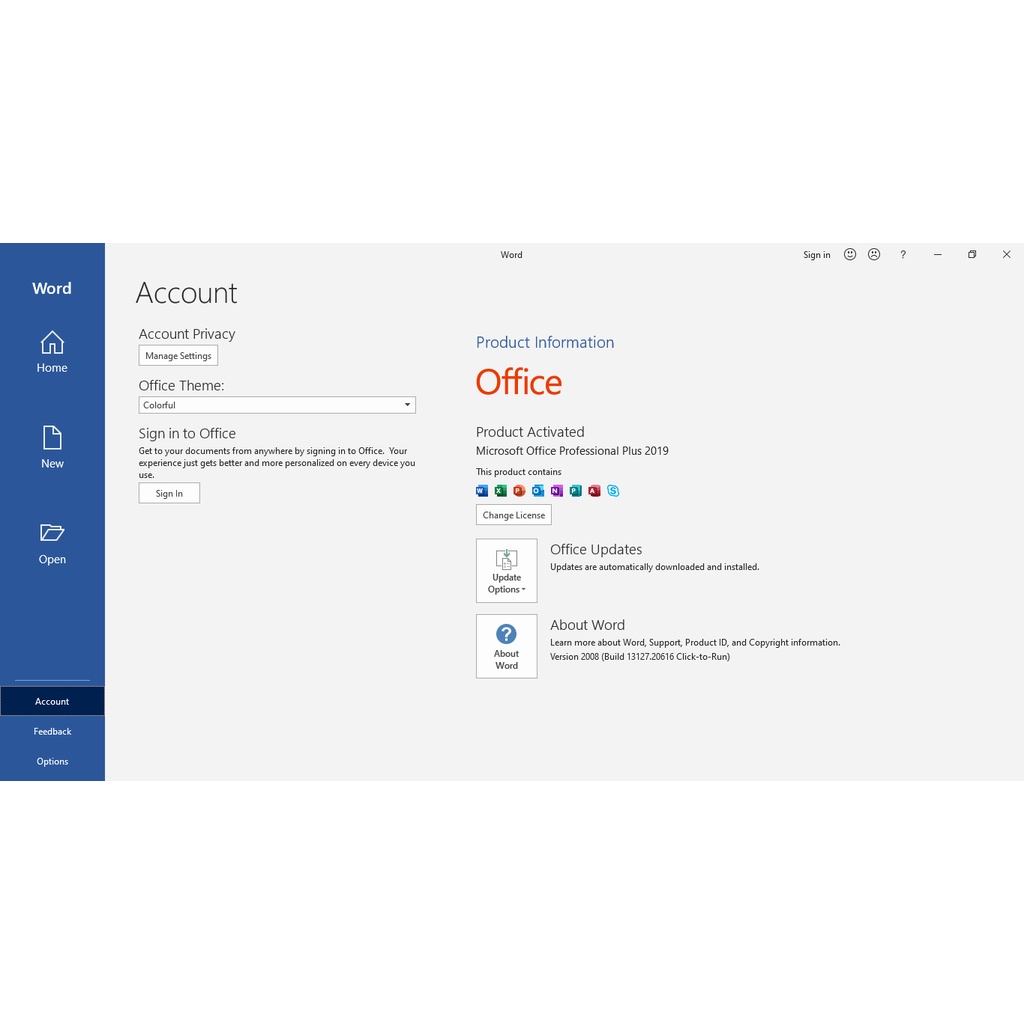1024x1024 pixels.
Task: Click 'Updates are automatically downloaded and installed' text
Action: pos(654,567)
